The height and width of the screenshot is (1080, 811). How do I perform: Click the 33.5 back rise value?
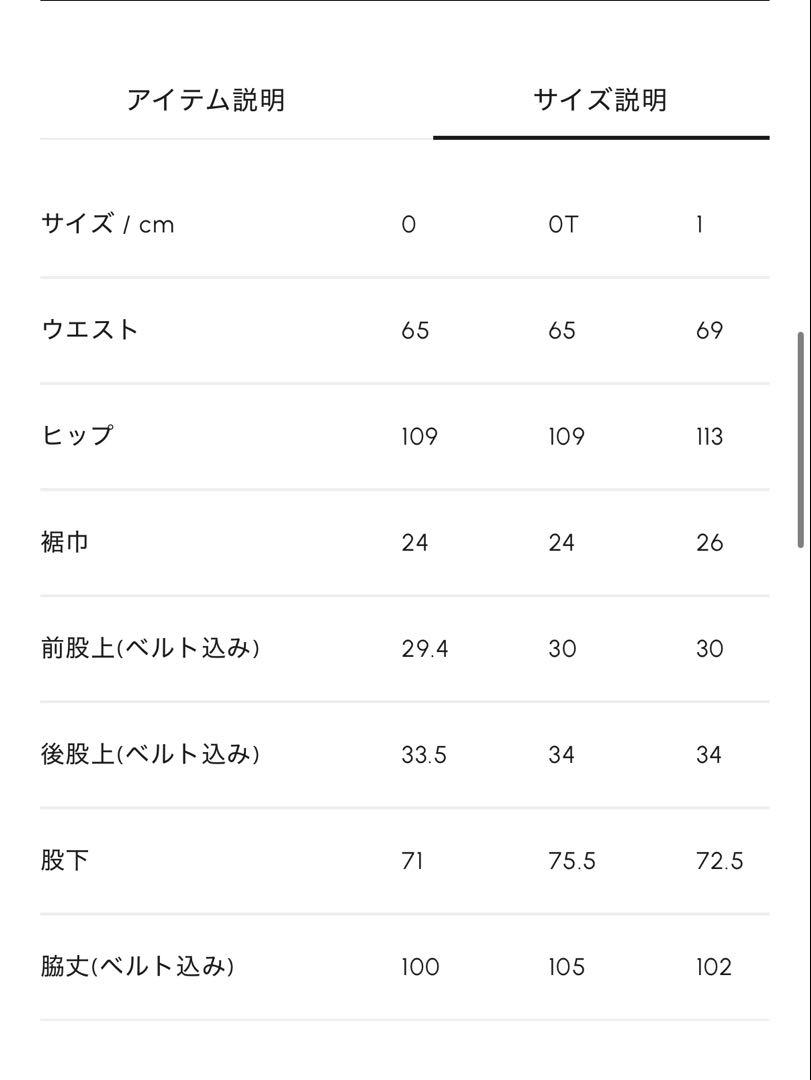(424, 755)
